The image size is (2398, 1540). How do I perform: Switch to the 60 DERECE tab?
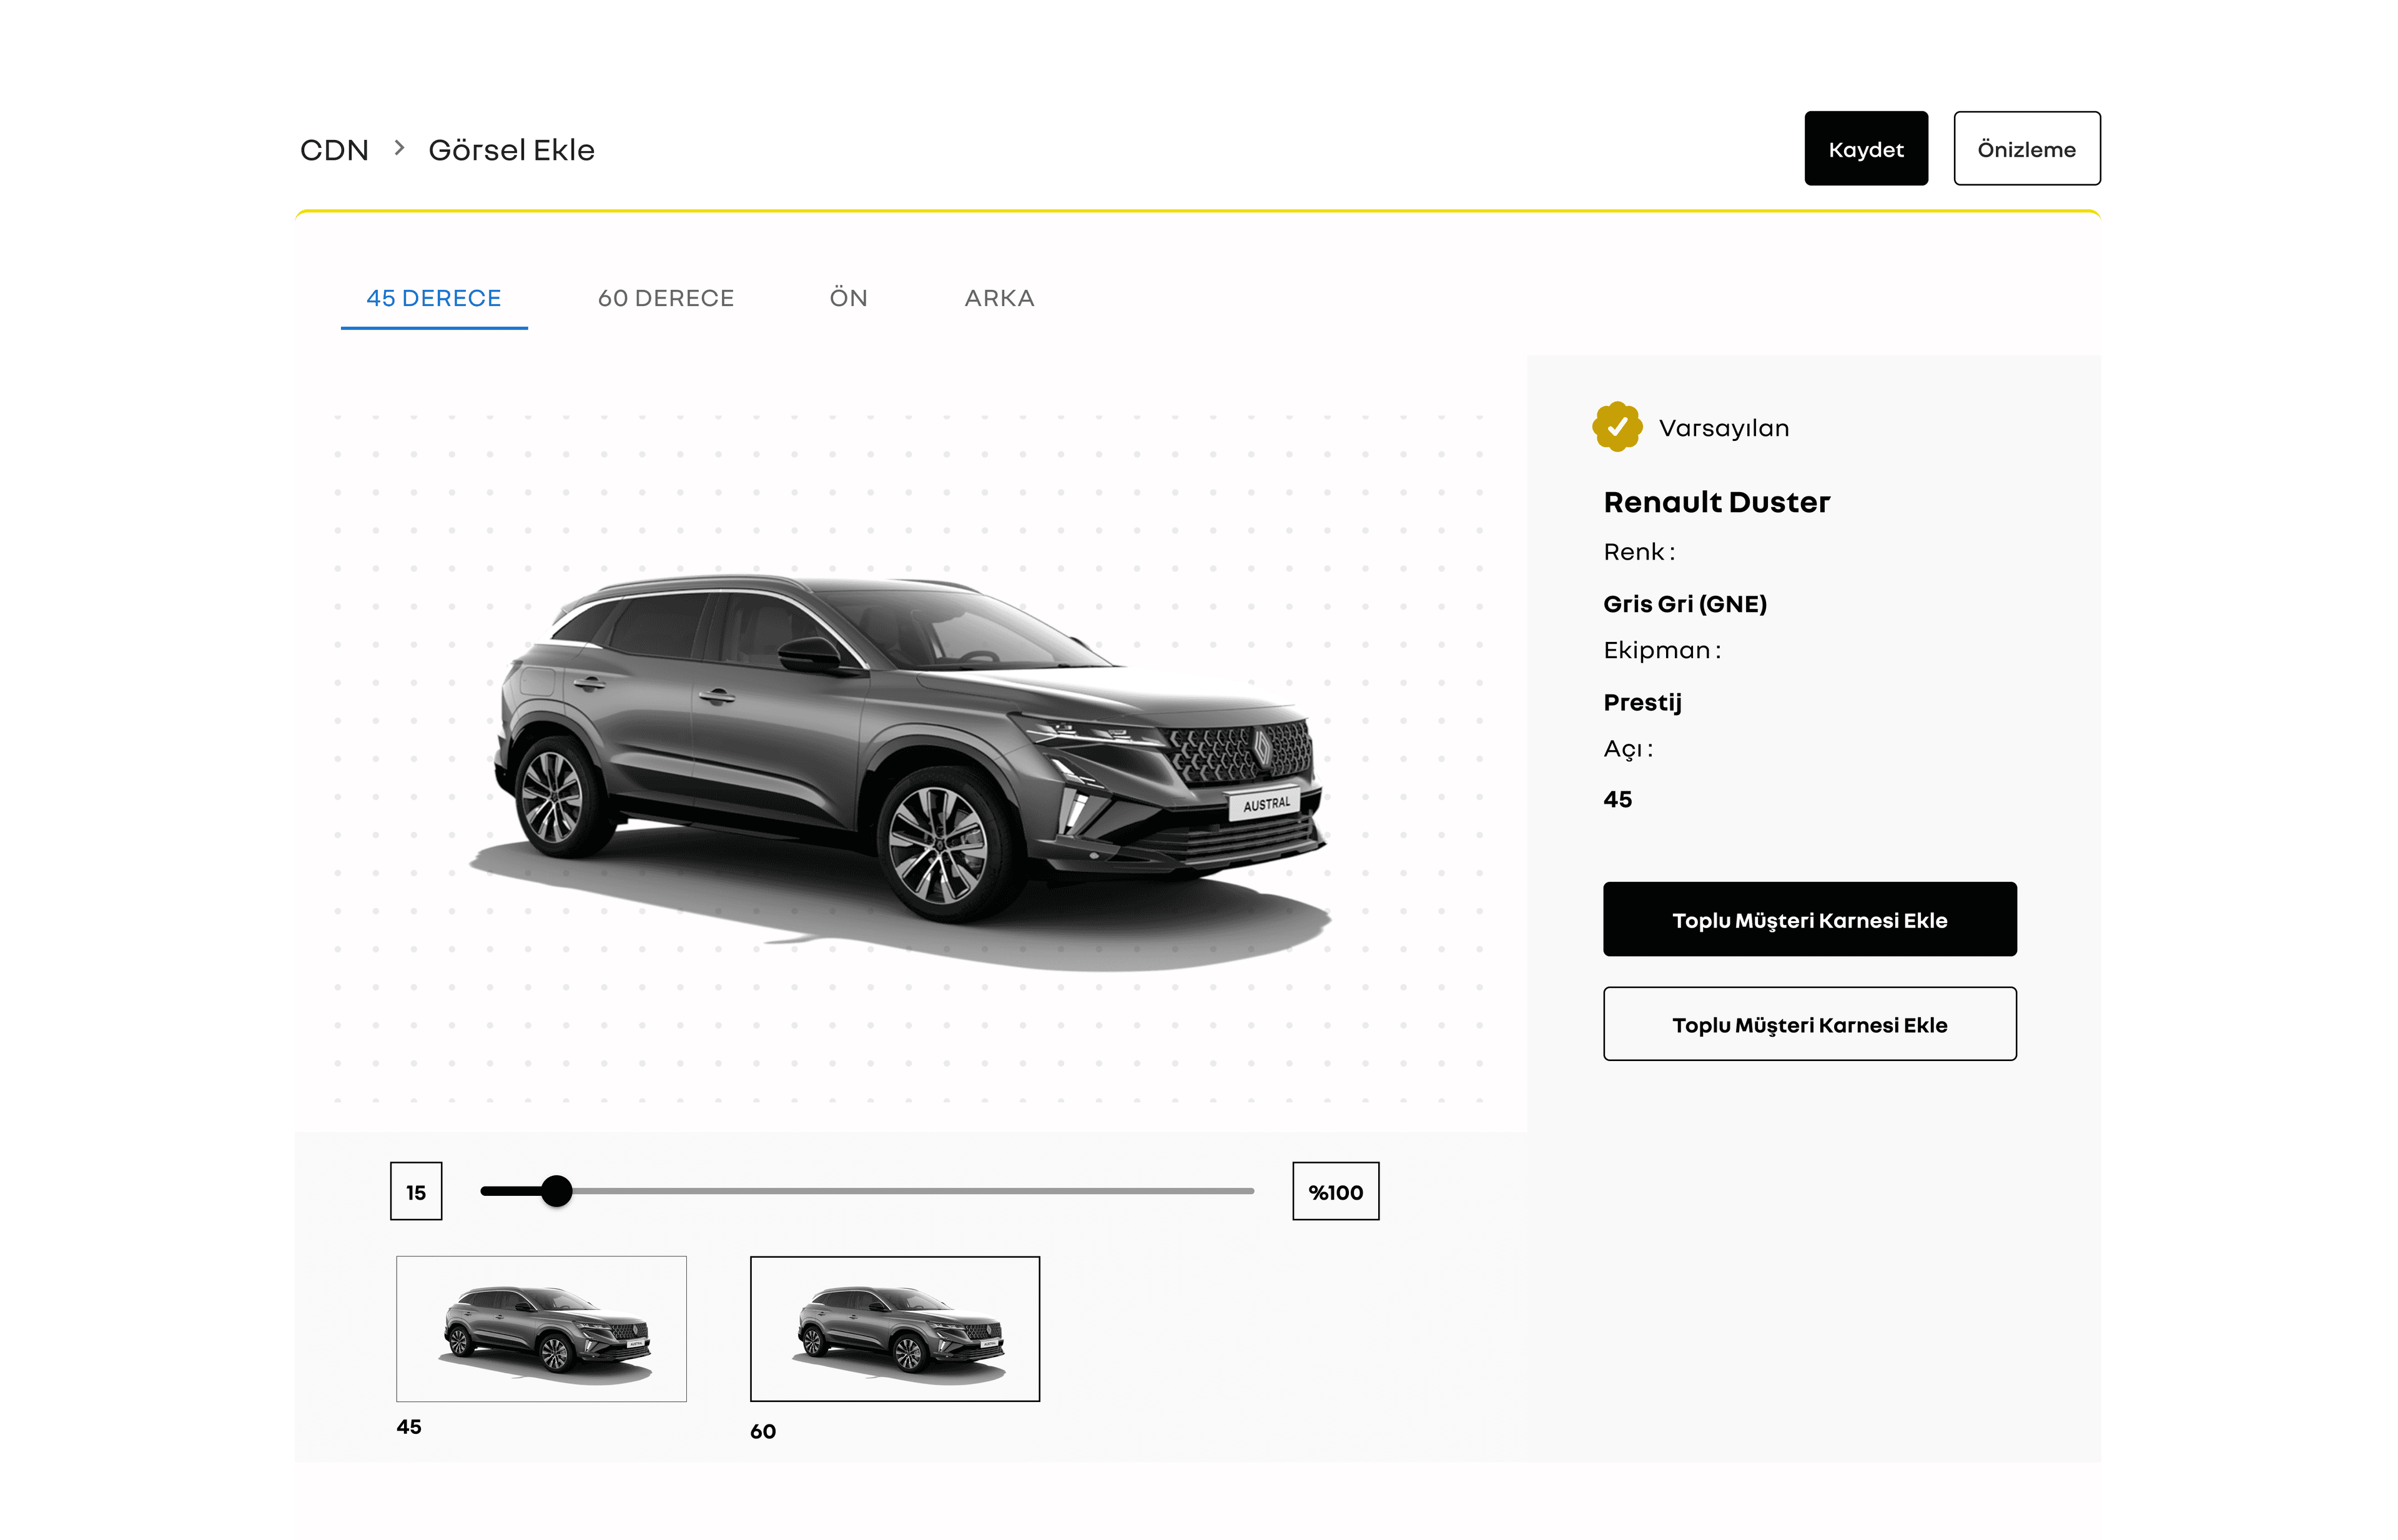pyautogui.click(x=665, y=298)
